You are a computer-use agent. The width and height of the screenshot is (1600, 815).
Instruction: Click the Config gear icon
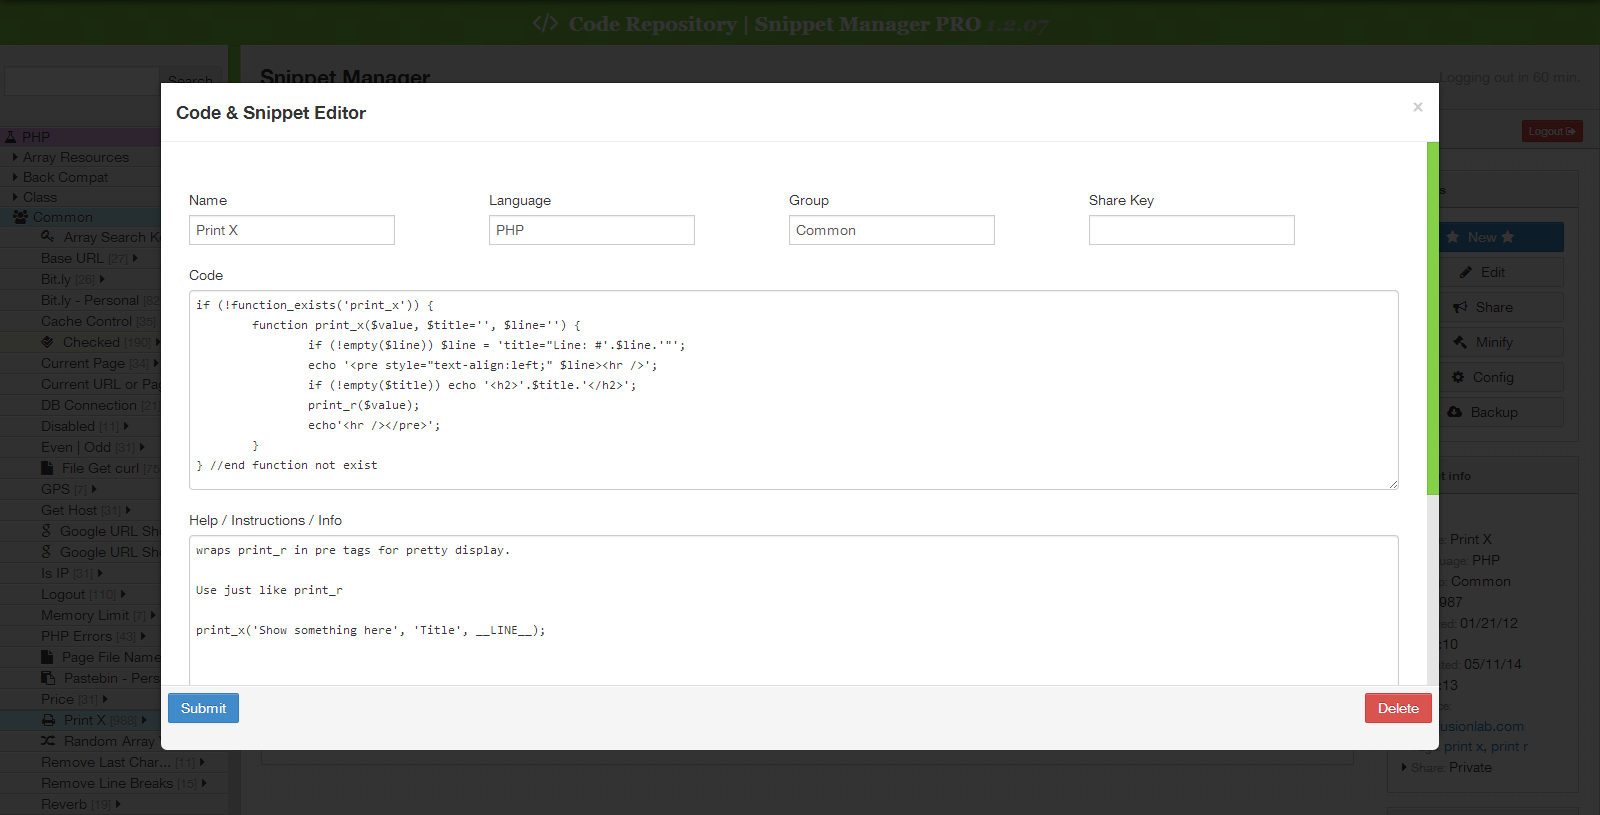1458,377
